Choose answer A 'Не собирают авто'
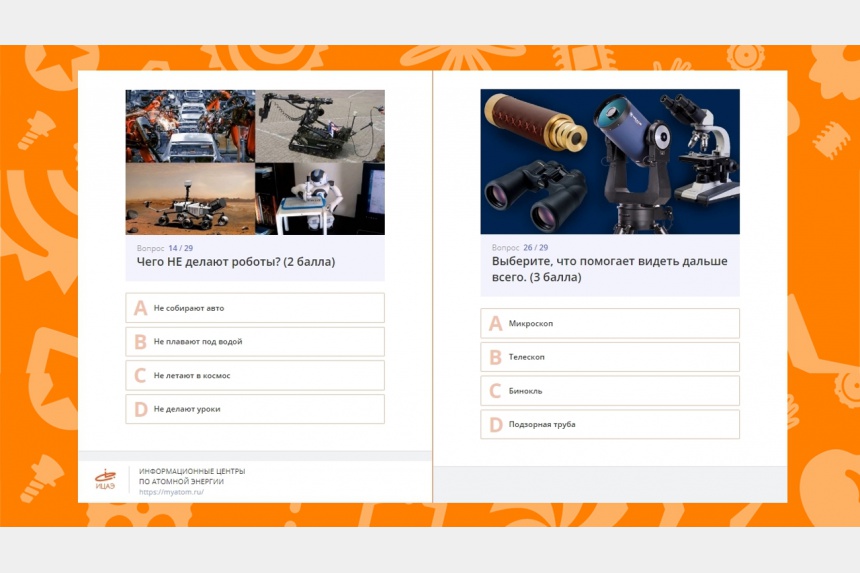Screen dimensions: 860x573 point(255,308)
